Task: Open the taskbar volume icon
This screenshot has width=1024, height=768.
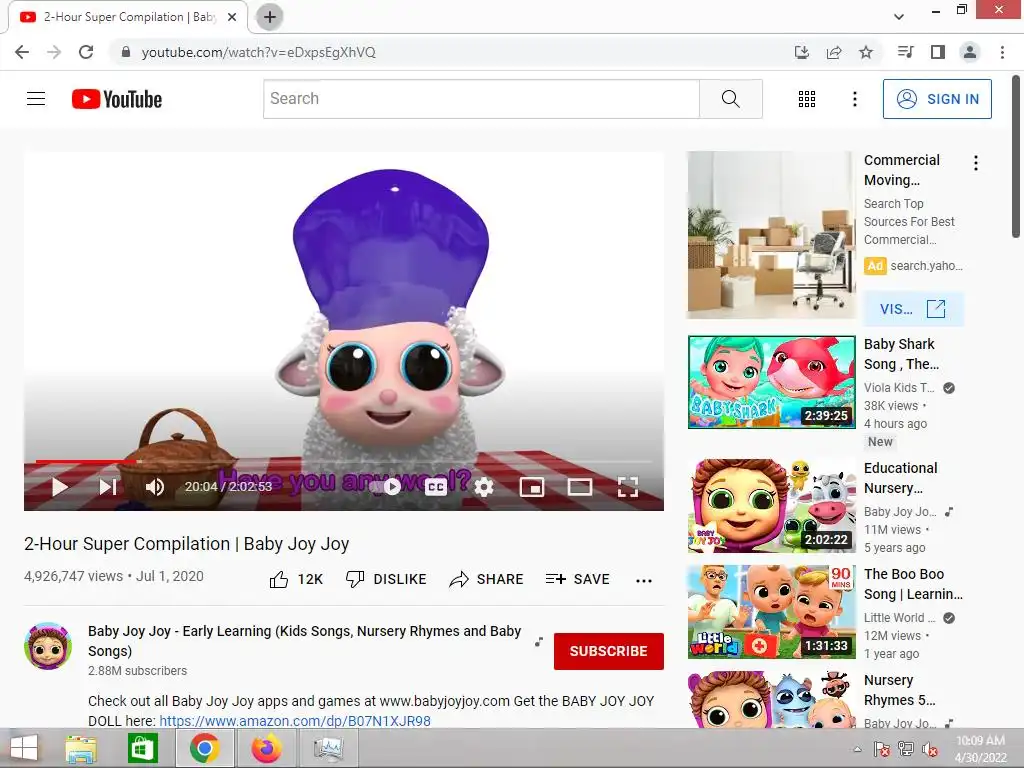Action: [x=930, y=749]
